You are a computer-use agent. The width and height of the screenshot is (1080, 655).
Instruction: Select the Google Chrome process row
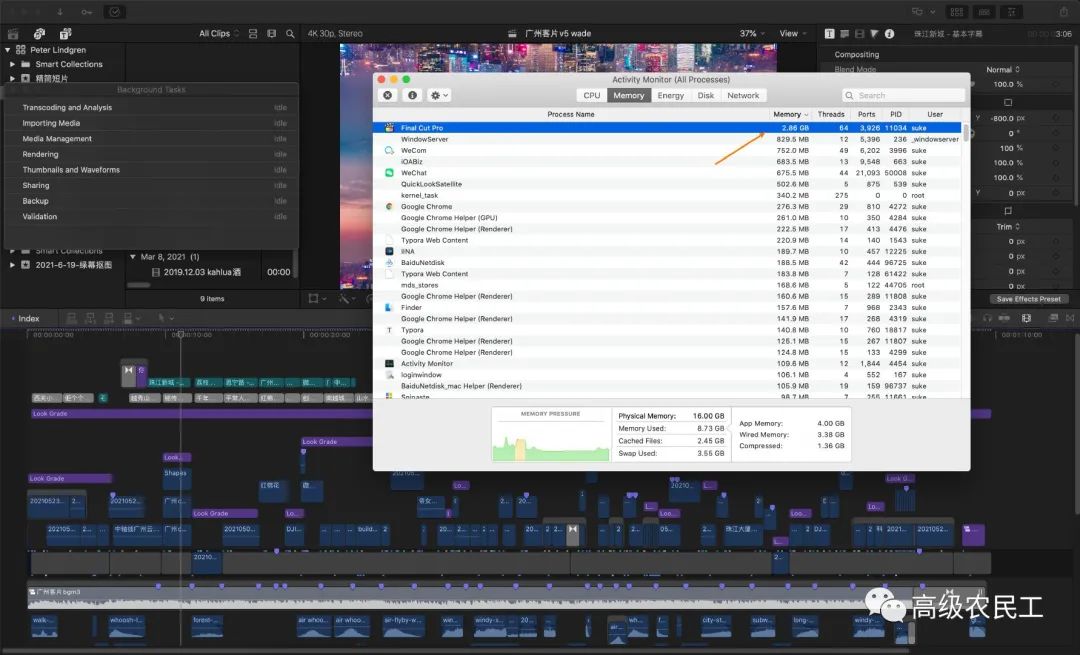[x=667, y=207]
